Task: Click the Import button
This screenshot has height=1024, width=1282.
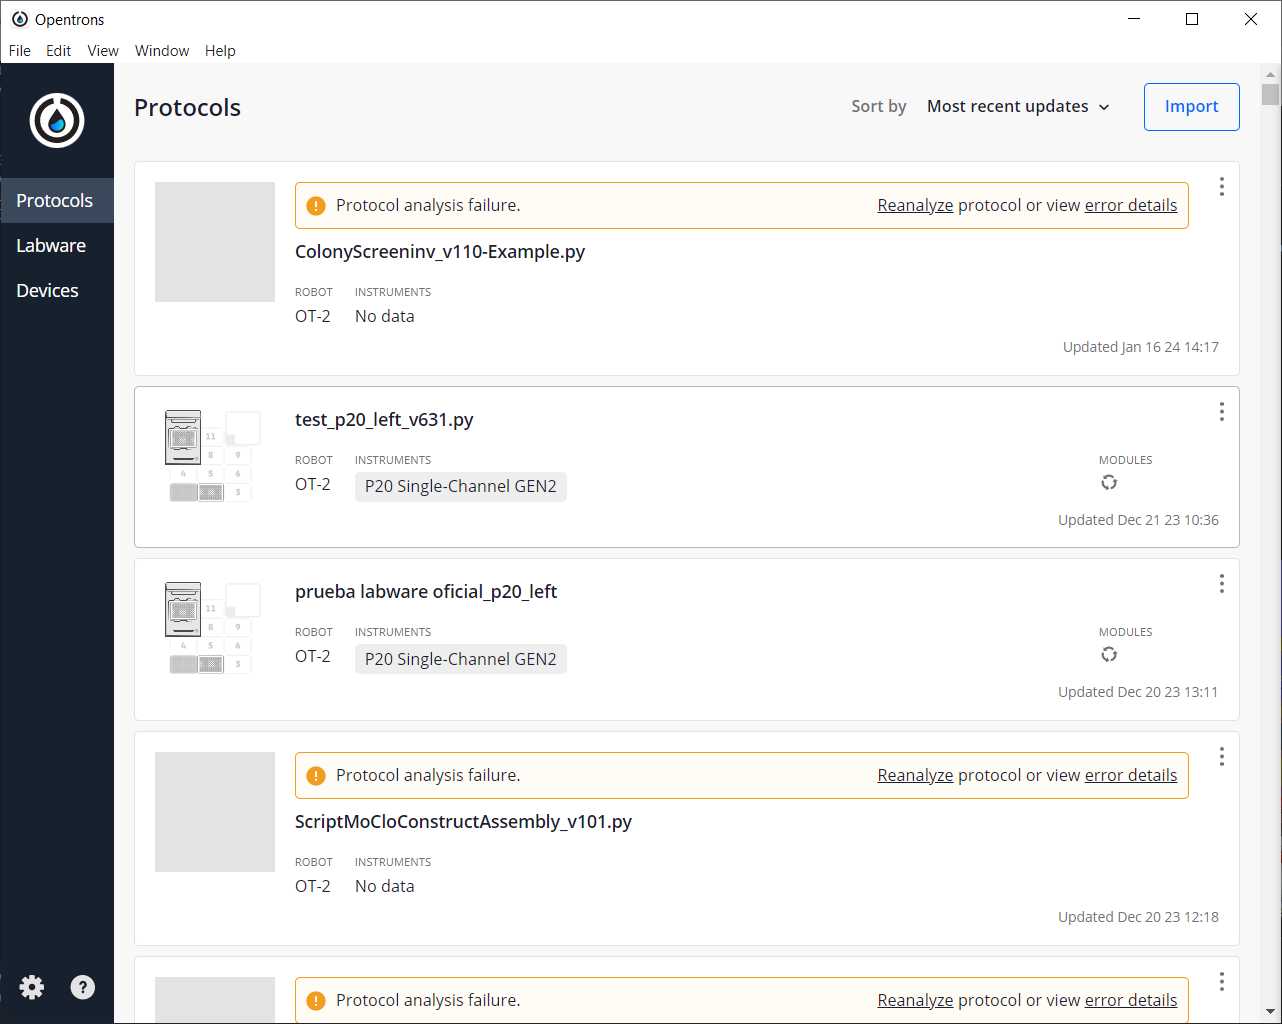Action: click(x=1191, y=107)
